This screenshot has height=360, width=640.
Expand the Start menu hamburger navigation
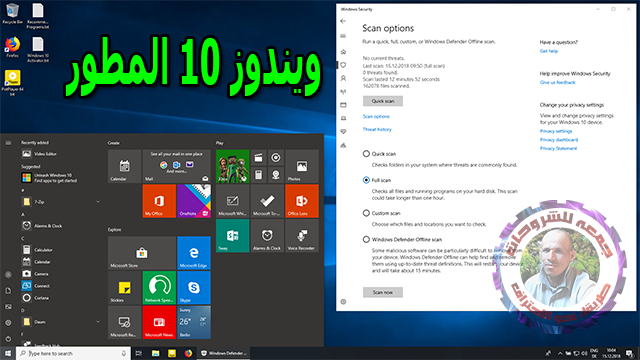coord(8,143)
